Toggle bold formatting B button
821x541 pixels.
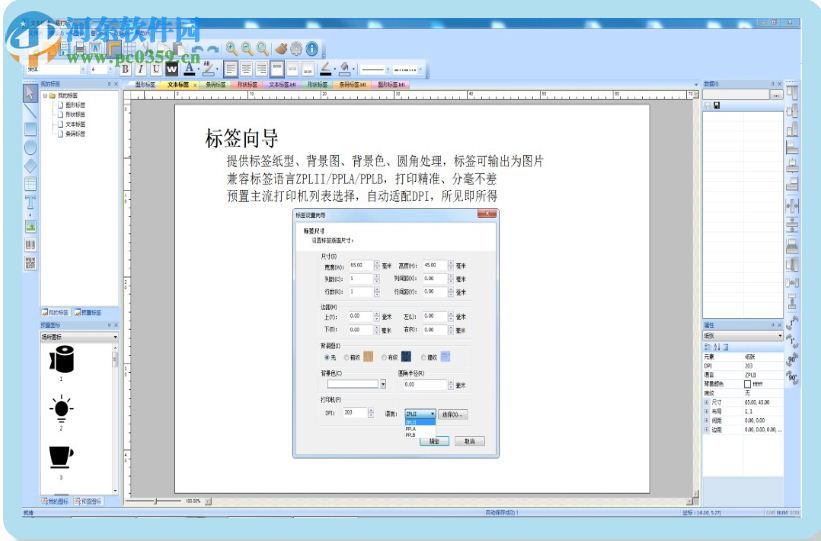[x=125, y=69]
